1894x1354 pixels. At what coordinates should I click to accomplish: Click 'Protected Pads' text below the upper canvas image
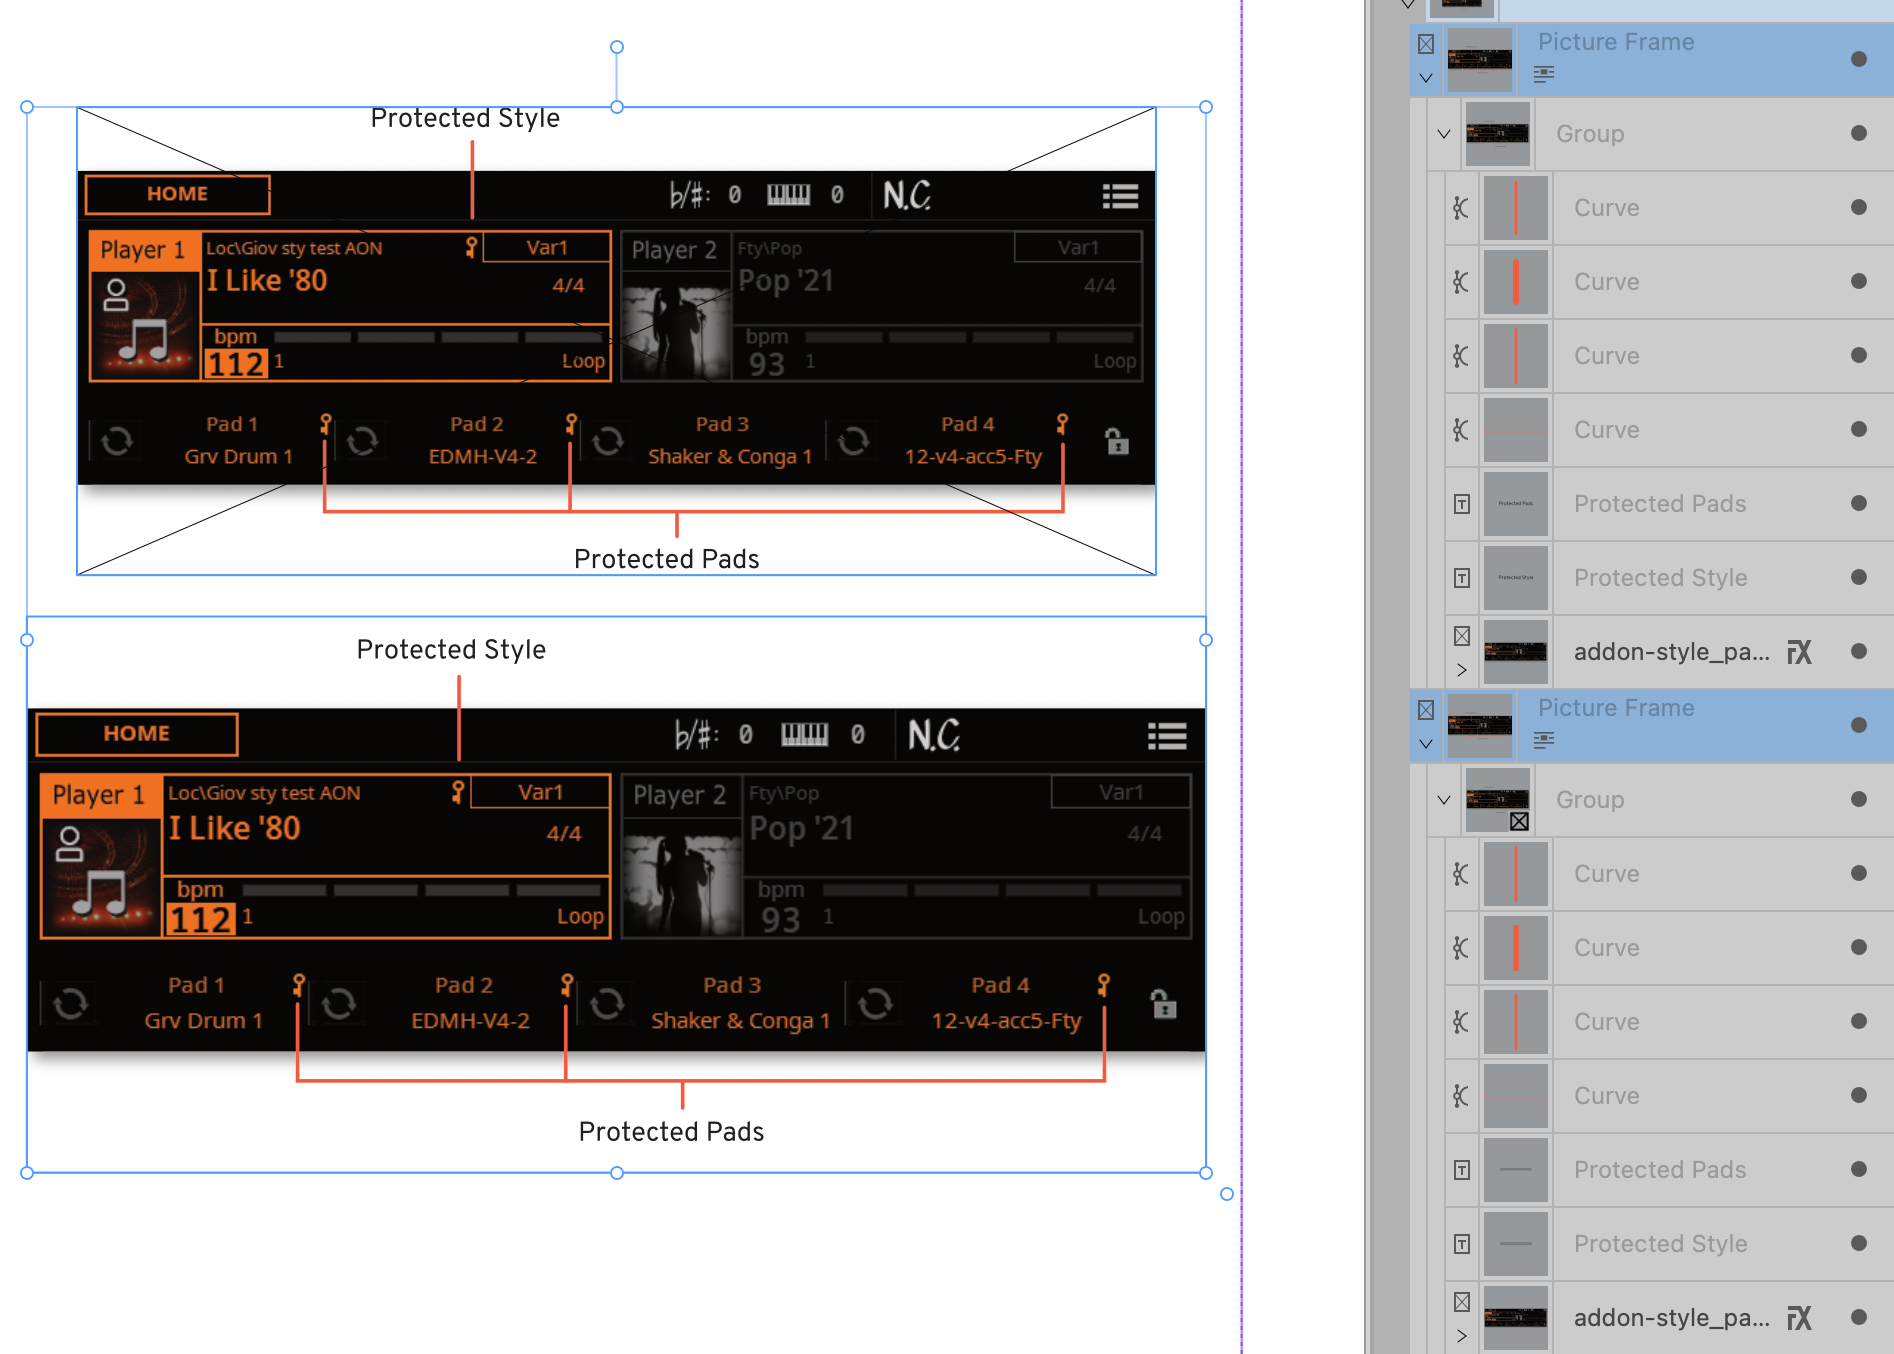(667, 559)
